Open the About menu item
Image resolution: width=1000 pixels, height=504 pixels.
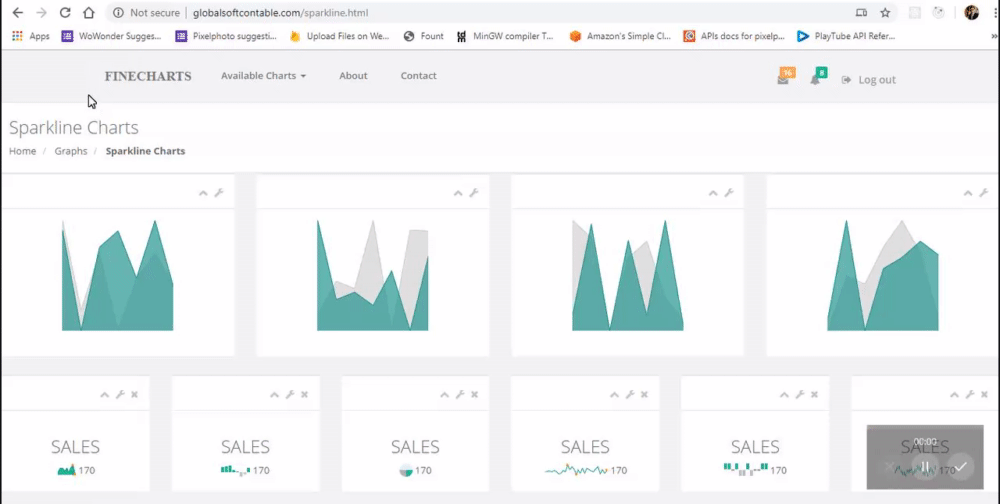coord(353,75)
